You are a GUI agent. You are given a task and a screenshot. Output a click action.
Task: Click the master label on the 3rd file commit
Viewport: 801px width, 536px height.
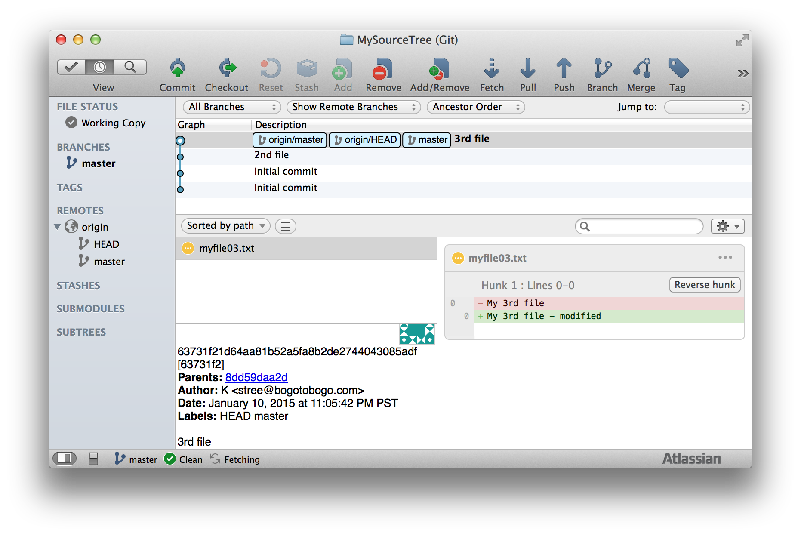427,139
